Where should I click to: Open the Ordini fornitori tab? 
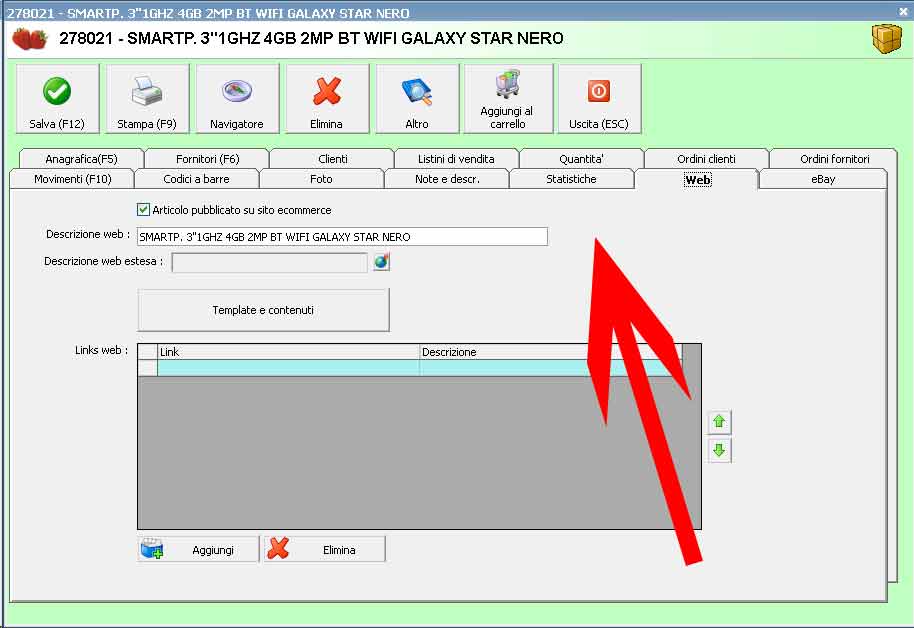(x=834, y=159)
